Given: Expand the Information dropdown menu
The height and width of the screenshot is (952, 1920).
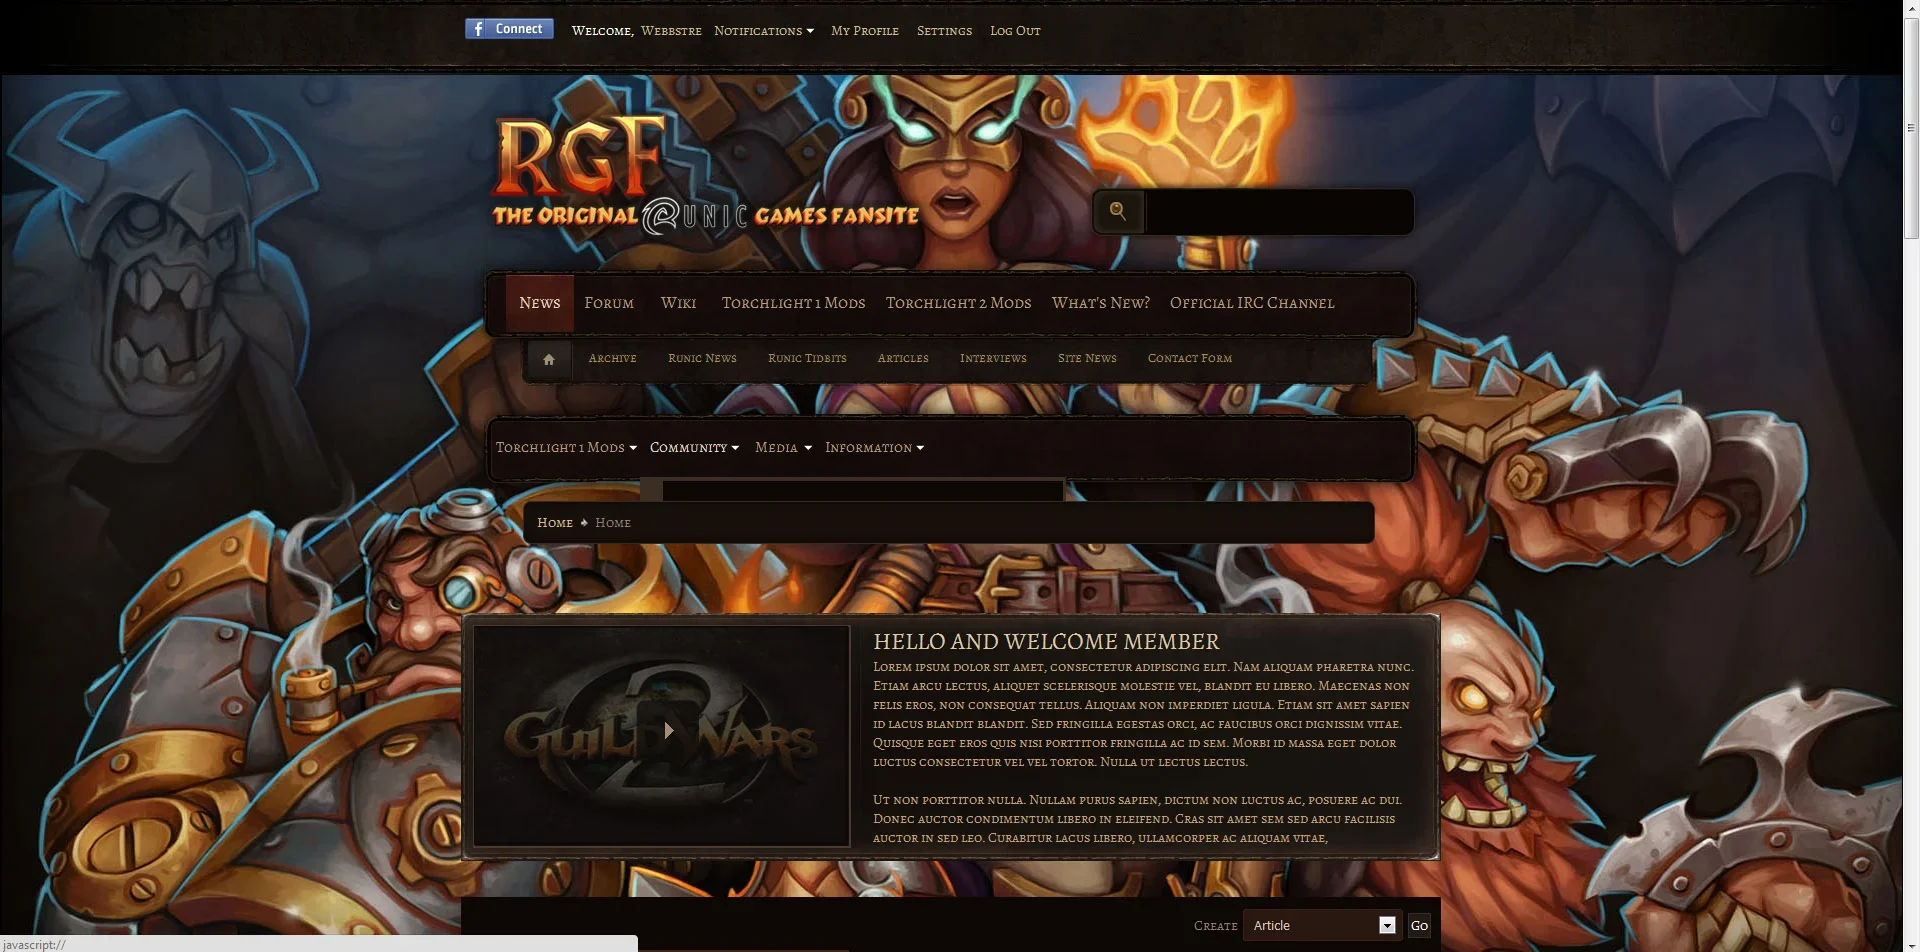Looking at the screenshot, I should (x=874, y=448).
